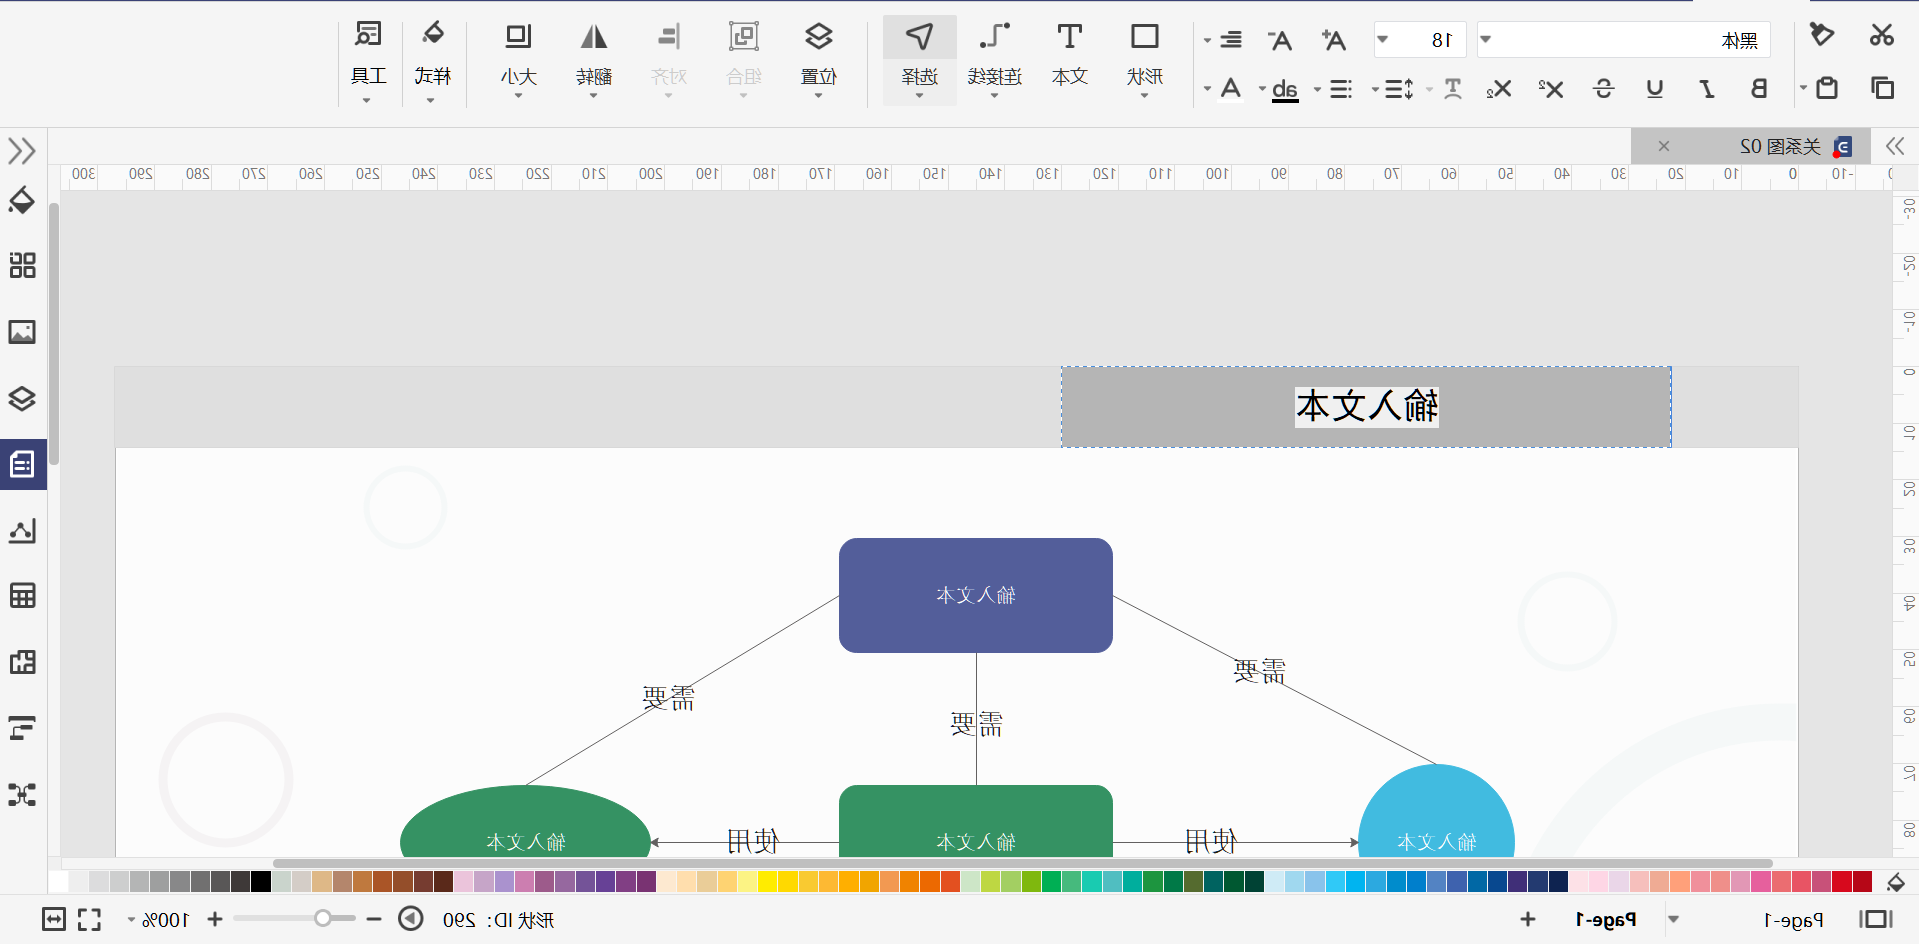Decrease font size with smaller A icon
This screenshot has height=944, width=1919.
tap(1279, 40)
